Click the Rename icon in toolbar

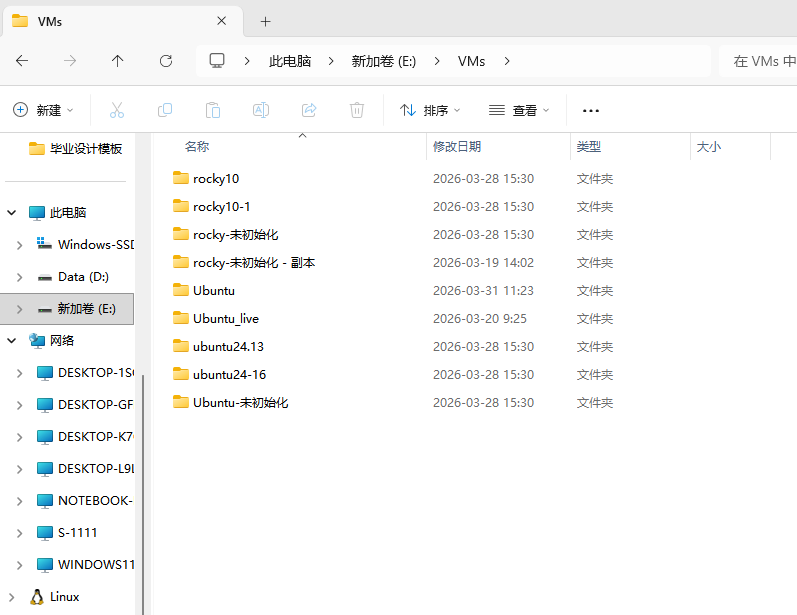pyautogui.click(x=261, y=110)
